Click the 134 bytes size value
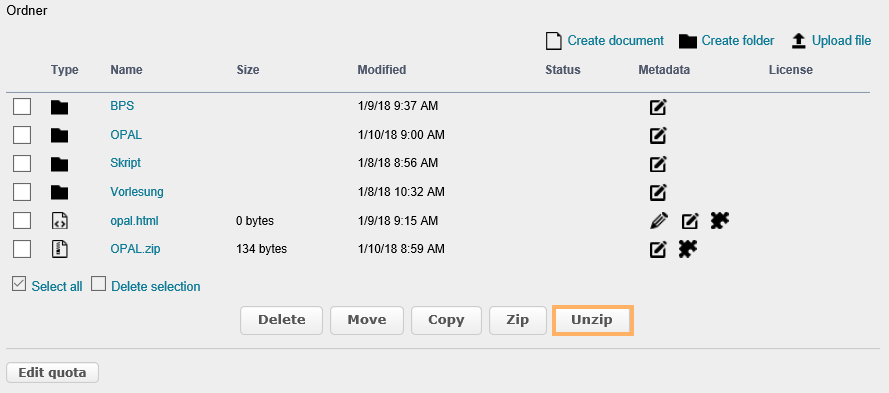 (261, 249)
